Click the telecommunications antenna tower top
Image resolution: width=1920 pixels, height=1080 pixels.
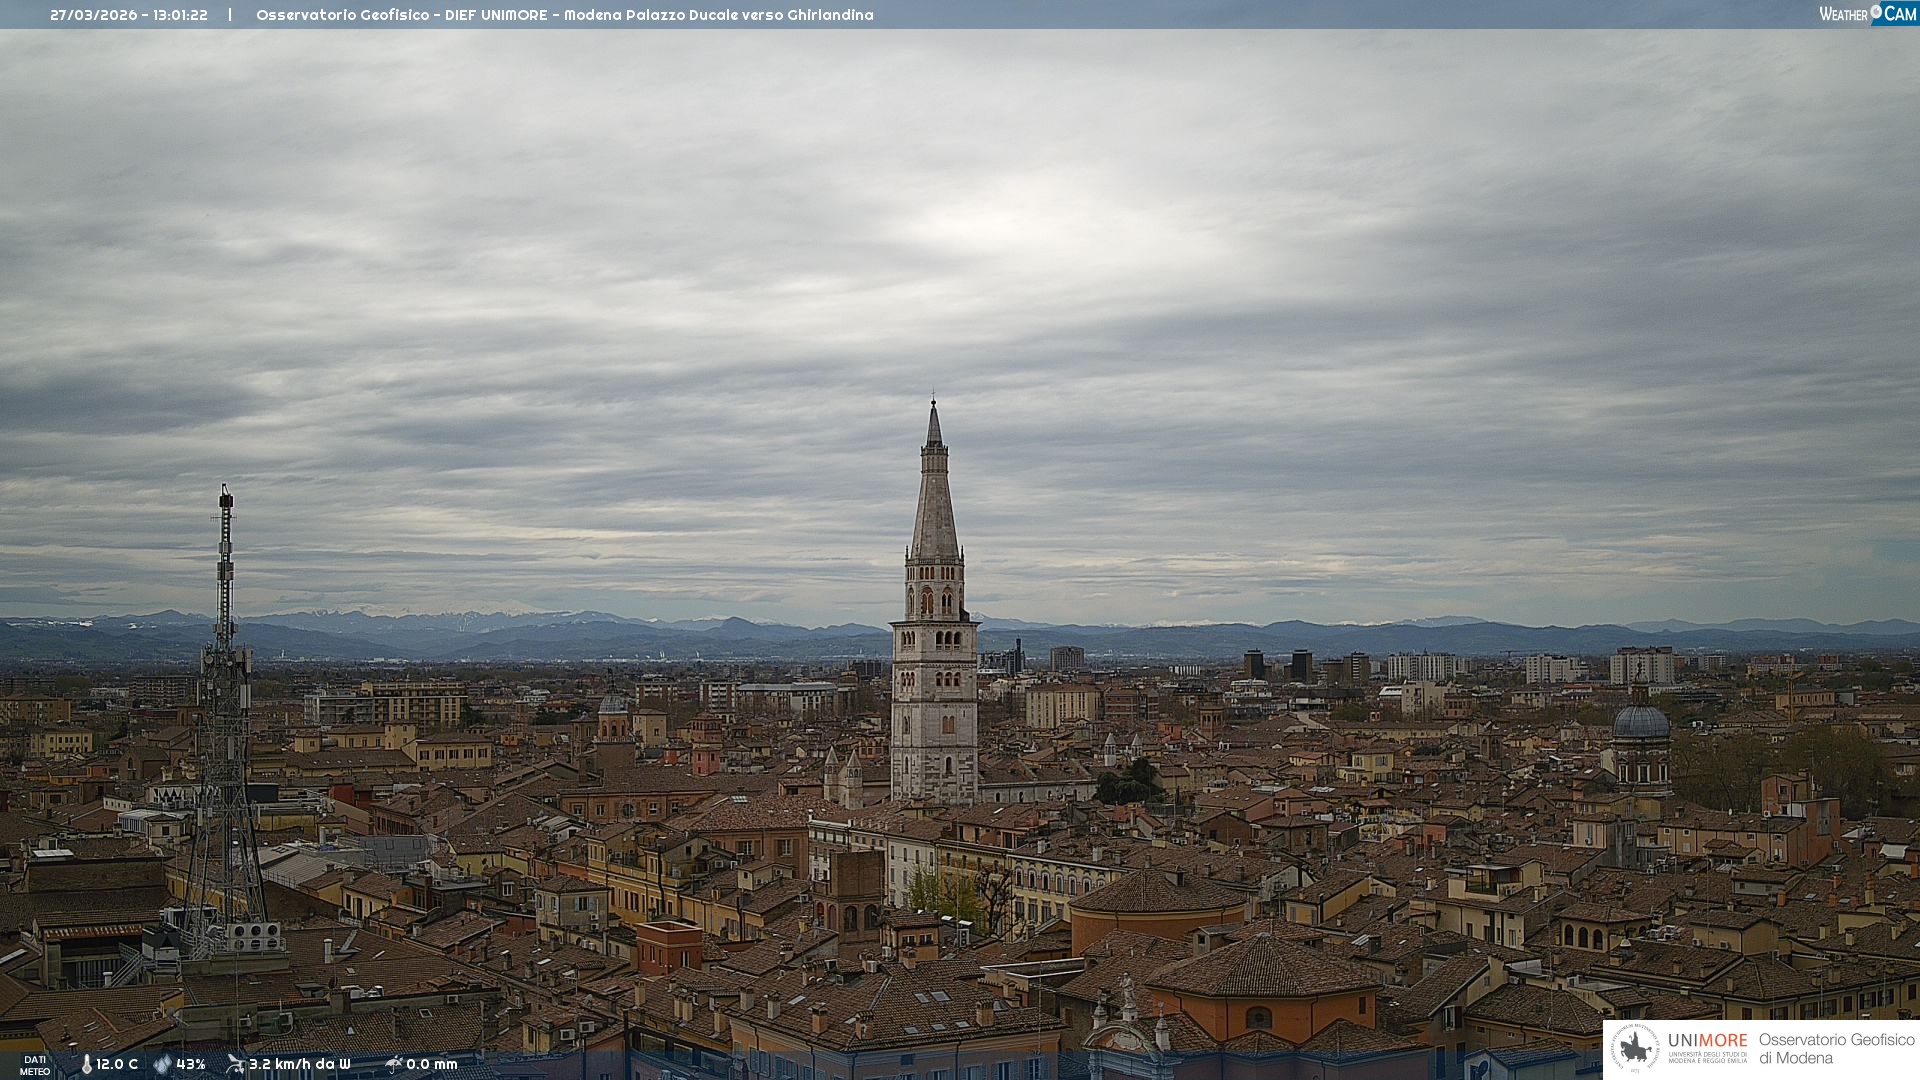click(226, 493)
